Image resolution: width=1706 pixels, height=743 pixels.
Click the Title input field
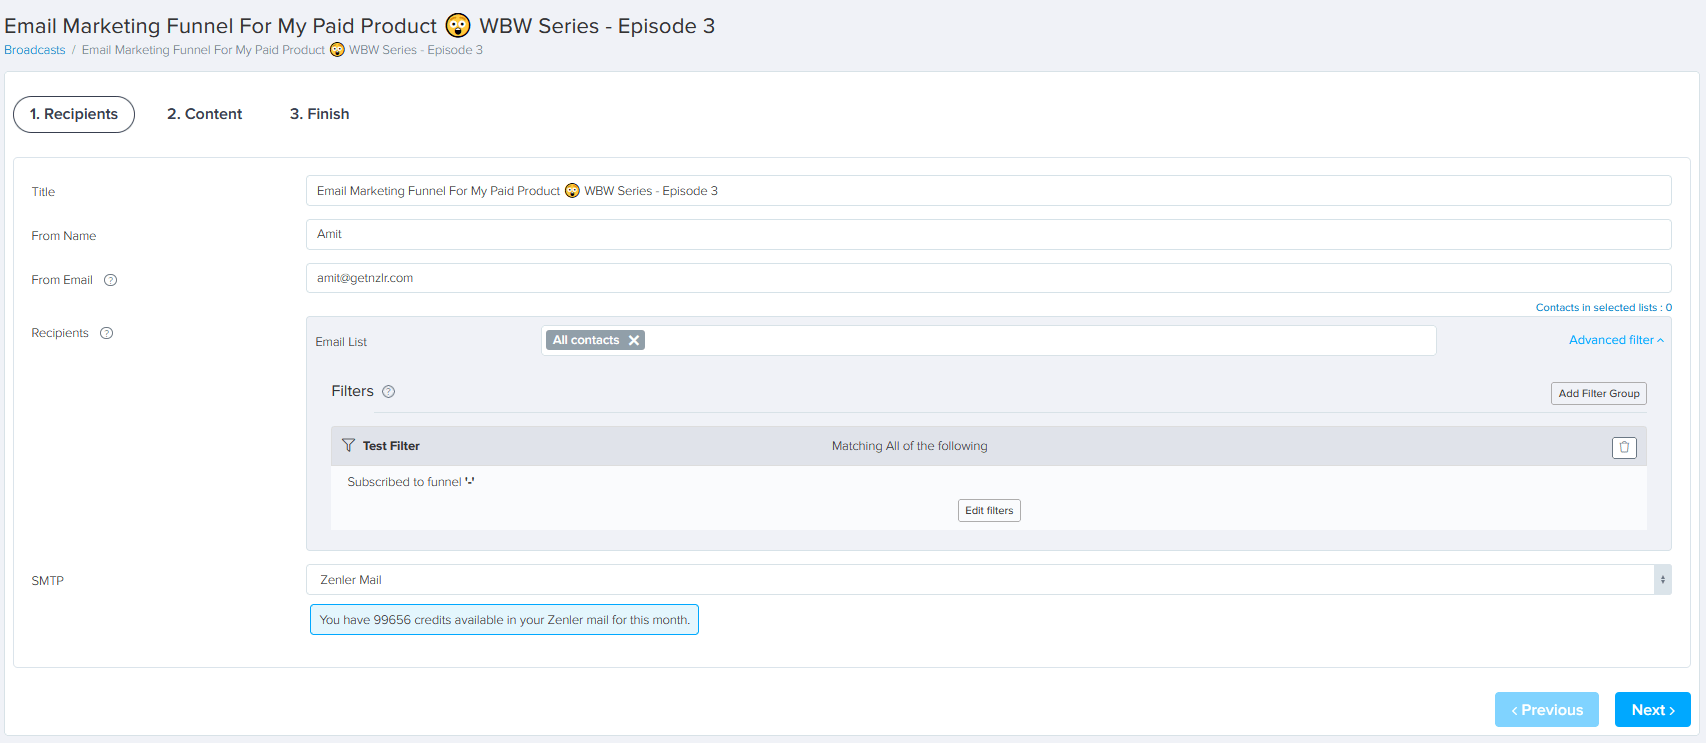(988, 191)
